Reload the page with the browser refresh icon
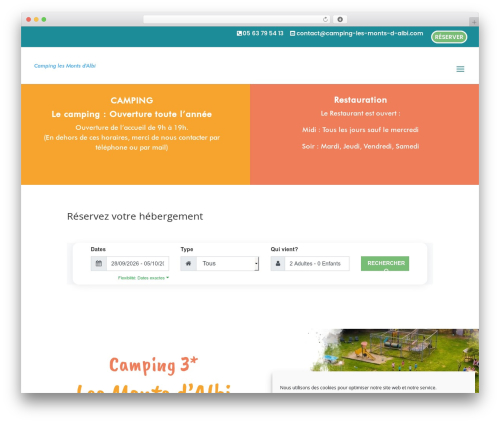 (x=325, y=19)
